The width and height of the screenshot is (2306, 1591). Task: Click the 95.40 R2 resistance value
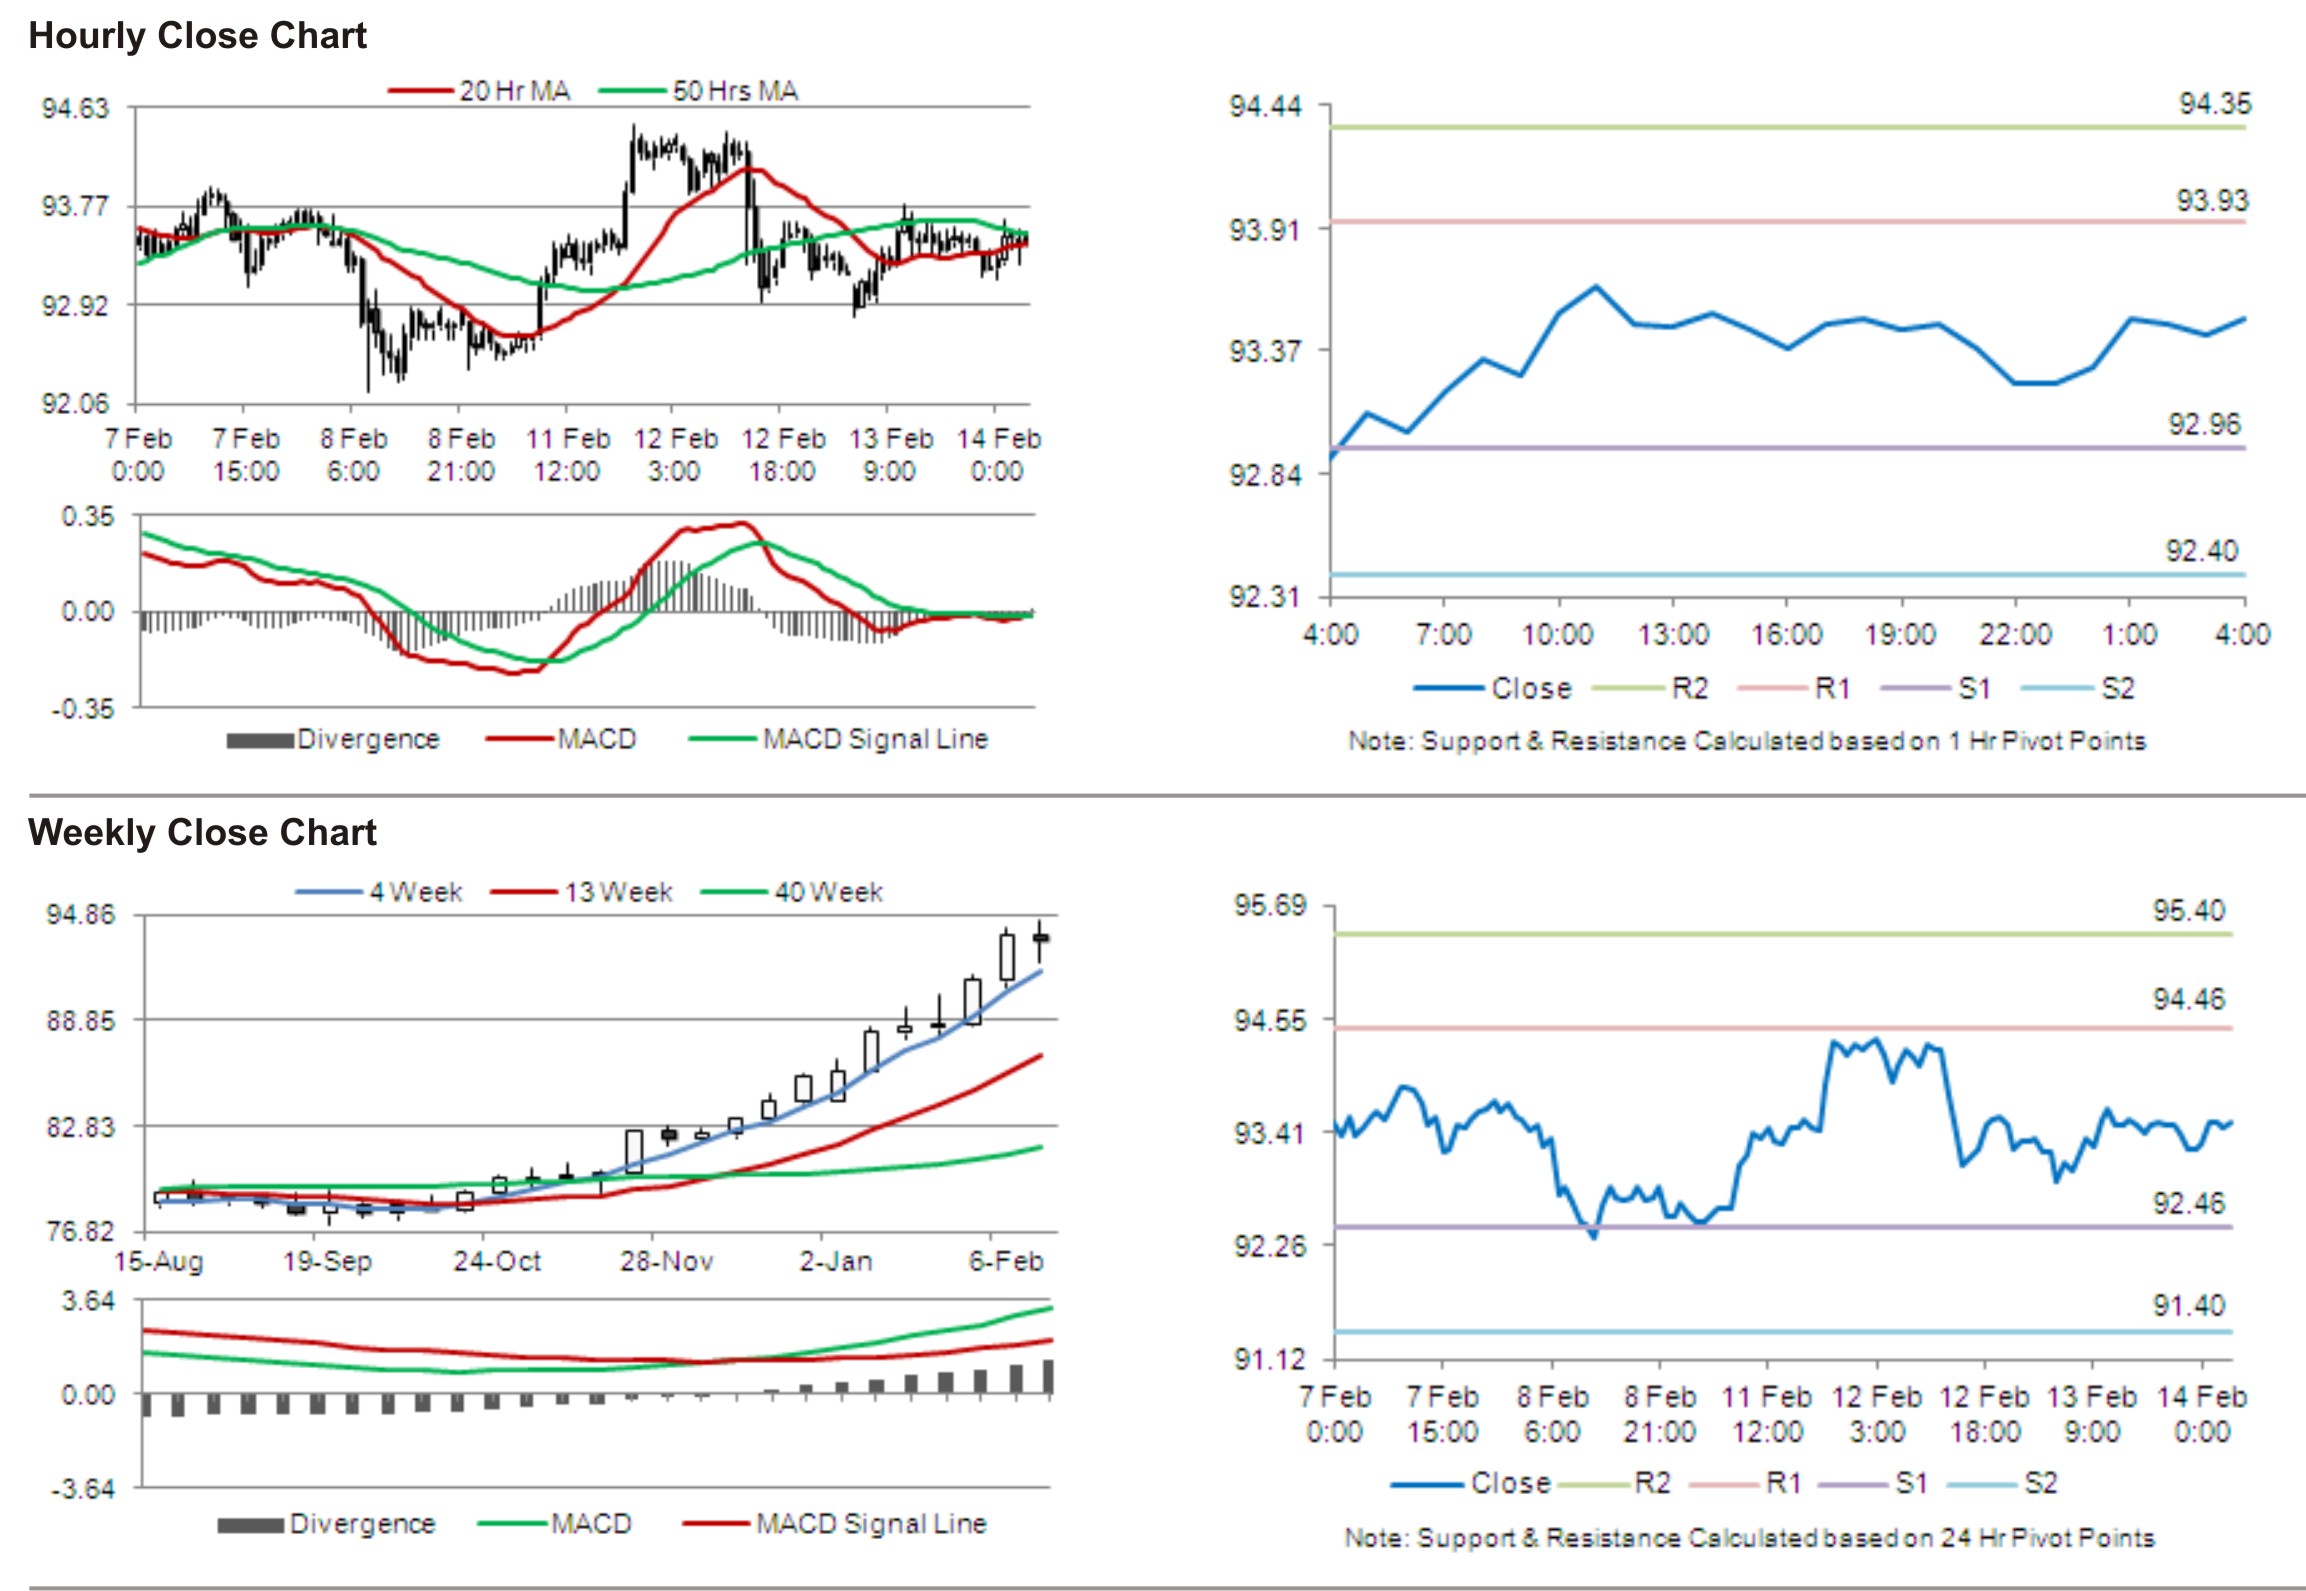tap(2189, 911)
